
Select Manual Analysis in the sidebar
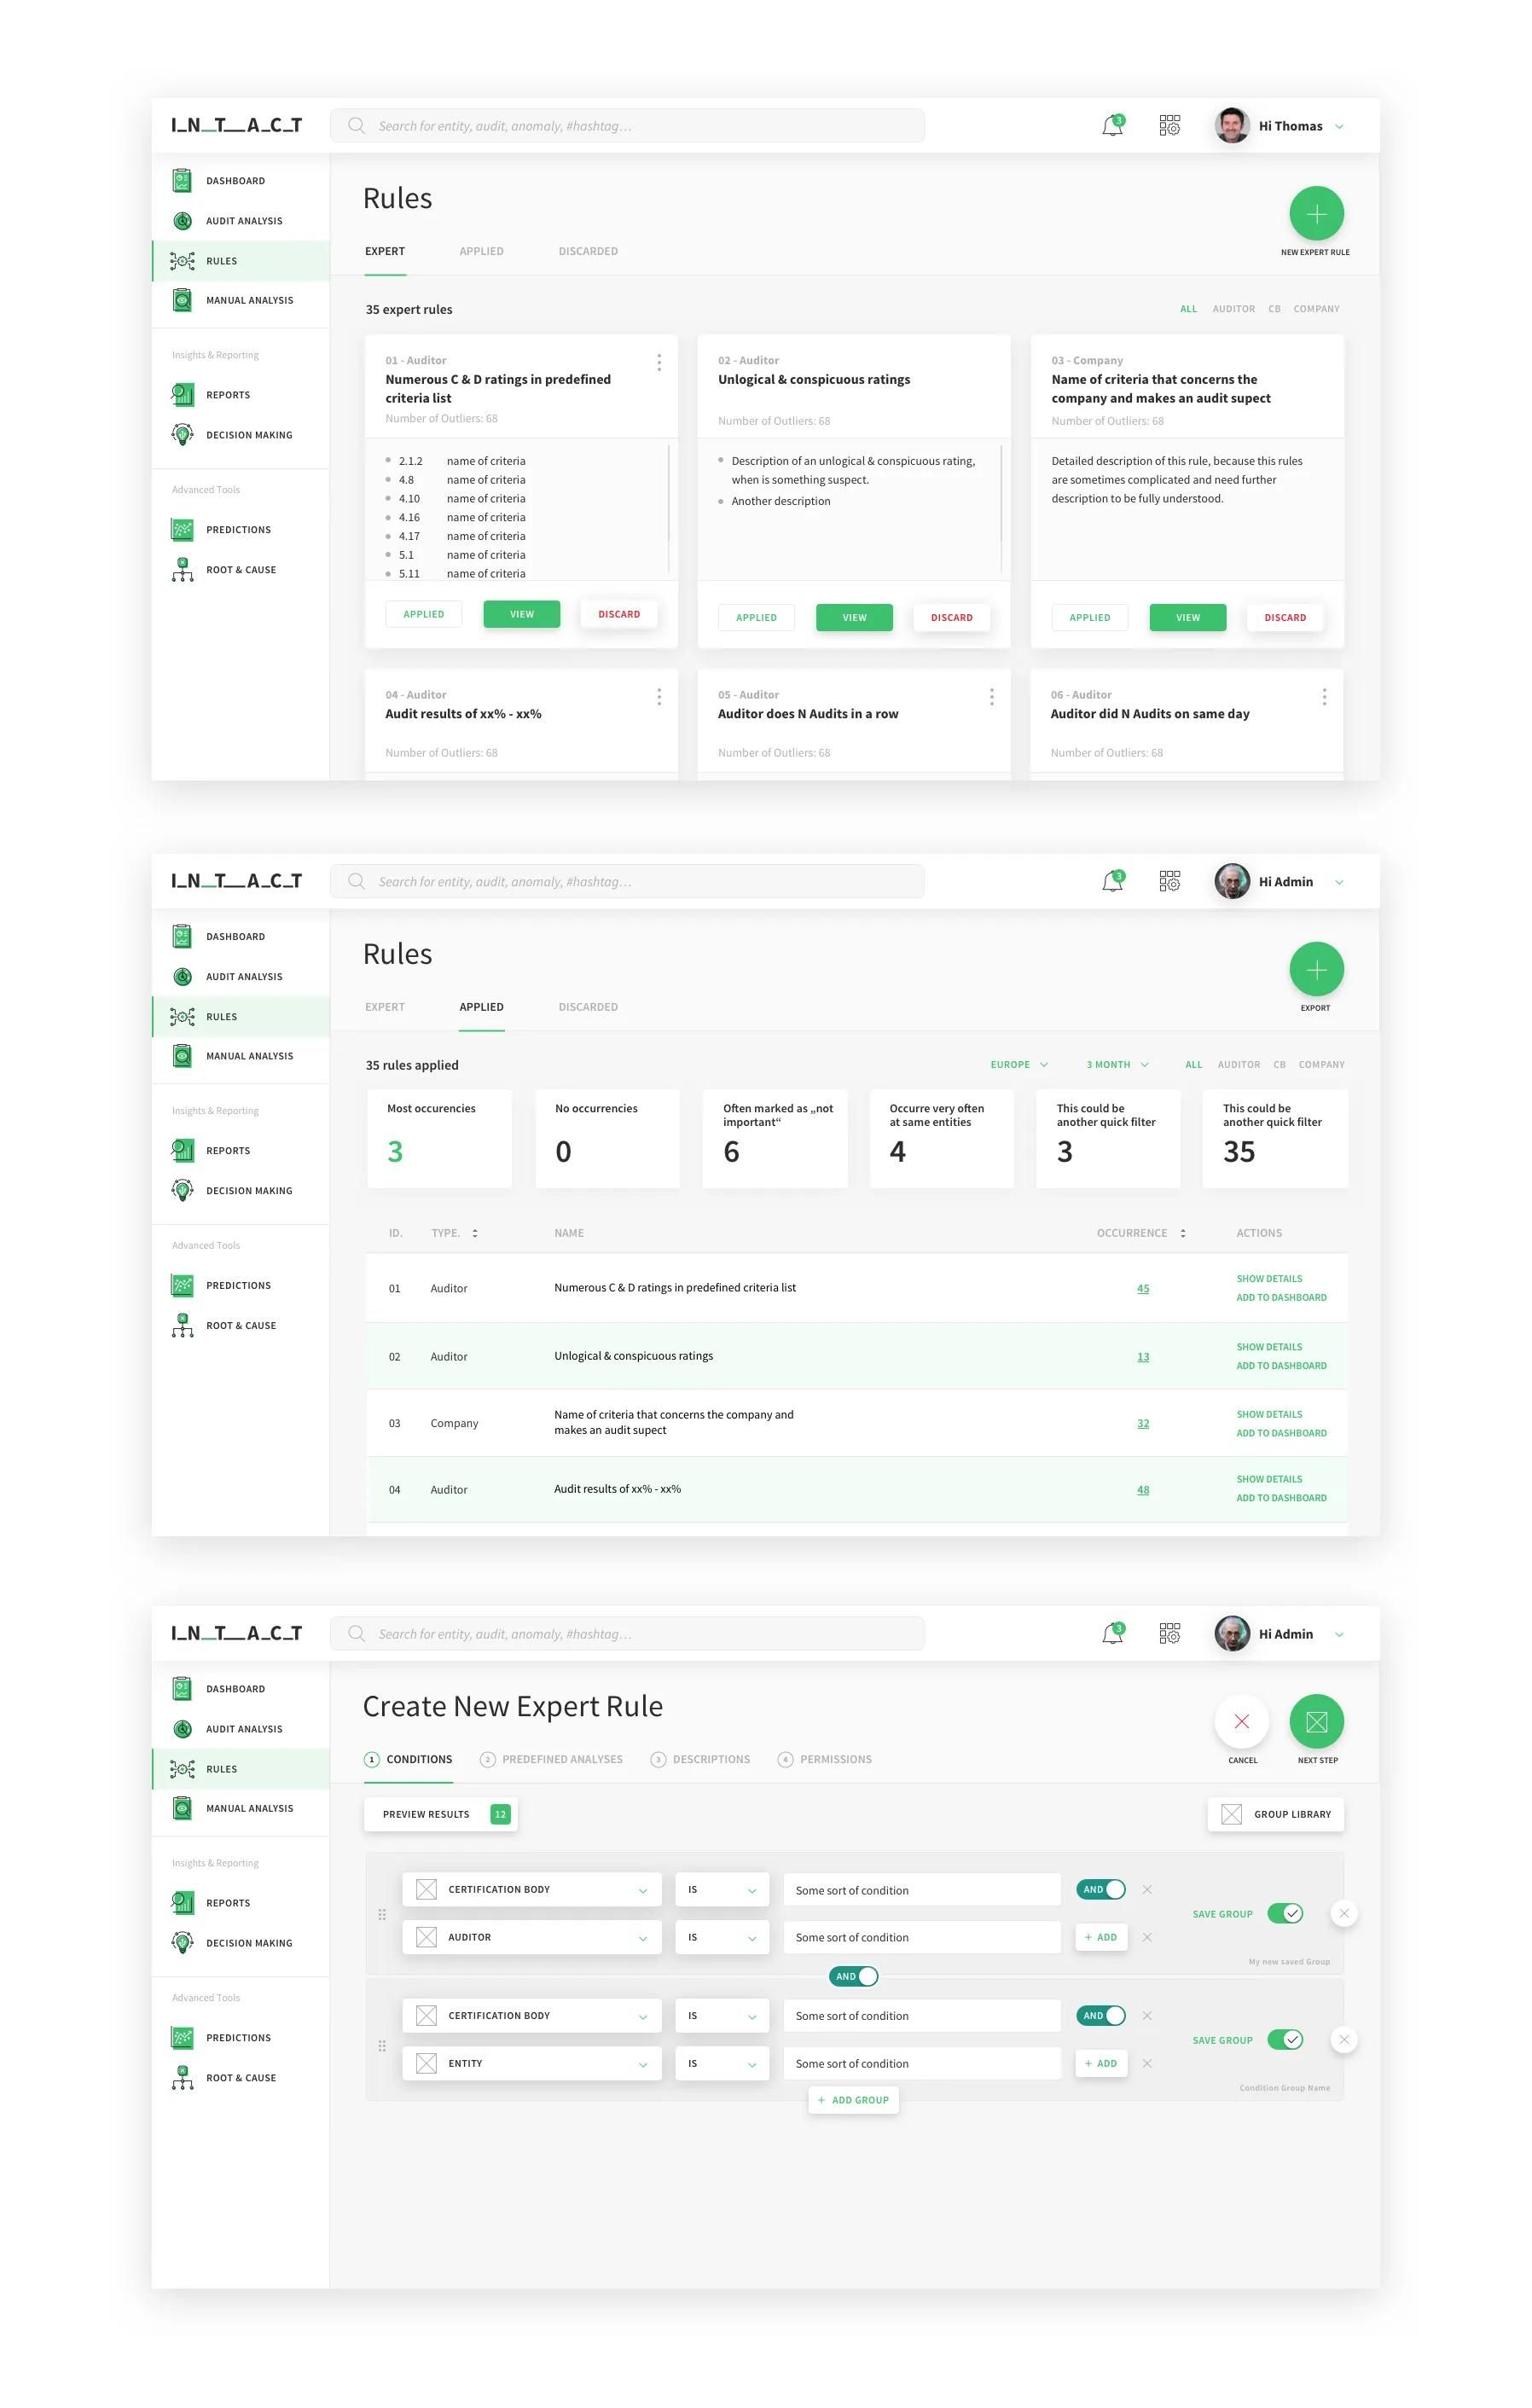click(x=250, y=300)
